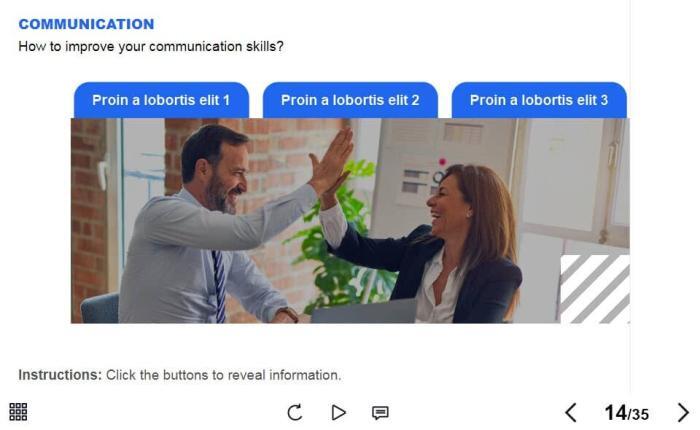This screenshot has height=430, width=700.
Task: Start playback with the play icon
Action: [338, 412]
